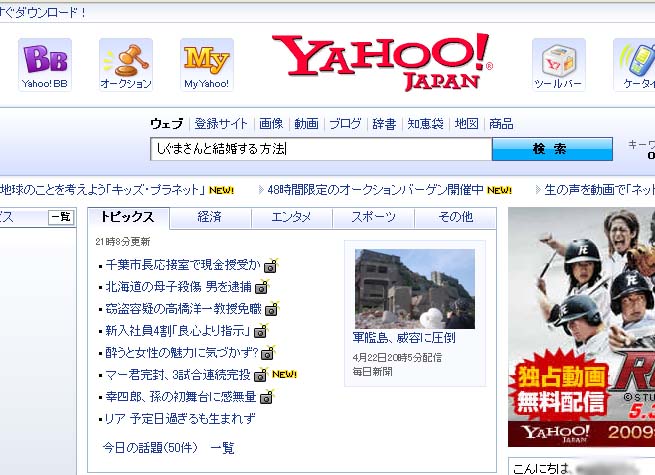
Task: Switch to the 経済 news tab
Action: coord(210,218)
